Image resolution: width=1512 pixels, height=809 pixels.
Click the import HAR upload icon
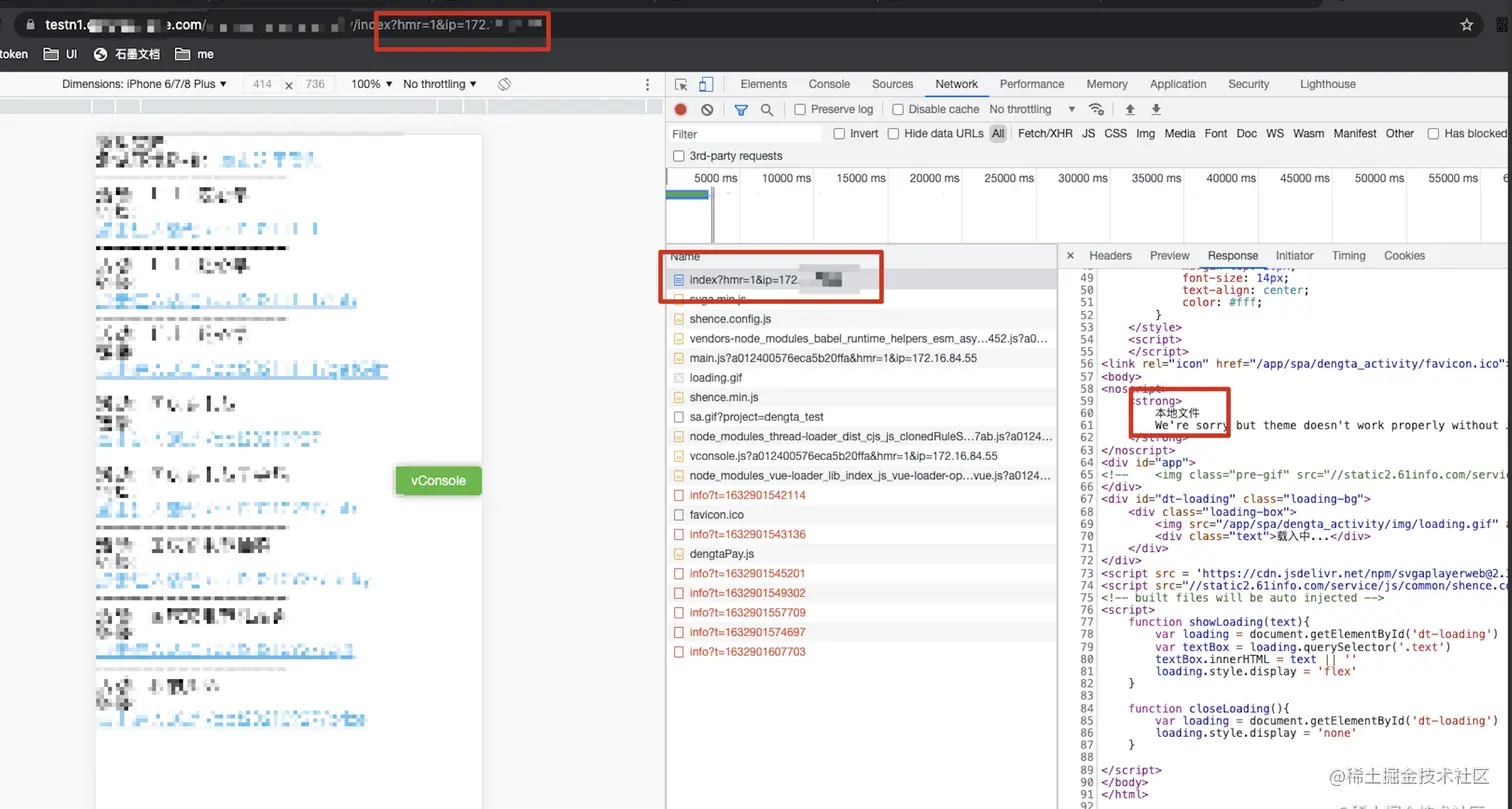(1130, 110)
